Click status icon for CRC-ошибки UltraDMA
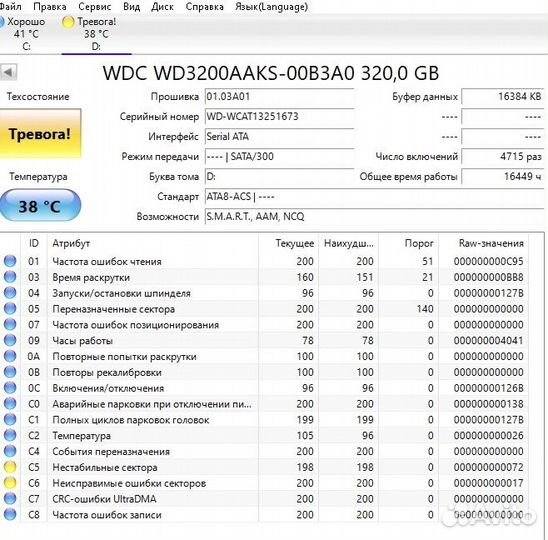The width and height of the screenshot is (548, 540). 10,498
